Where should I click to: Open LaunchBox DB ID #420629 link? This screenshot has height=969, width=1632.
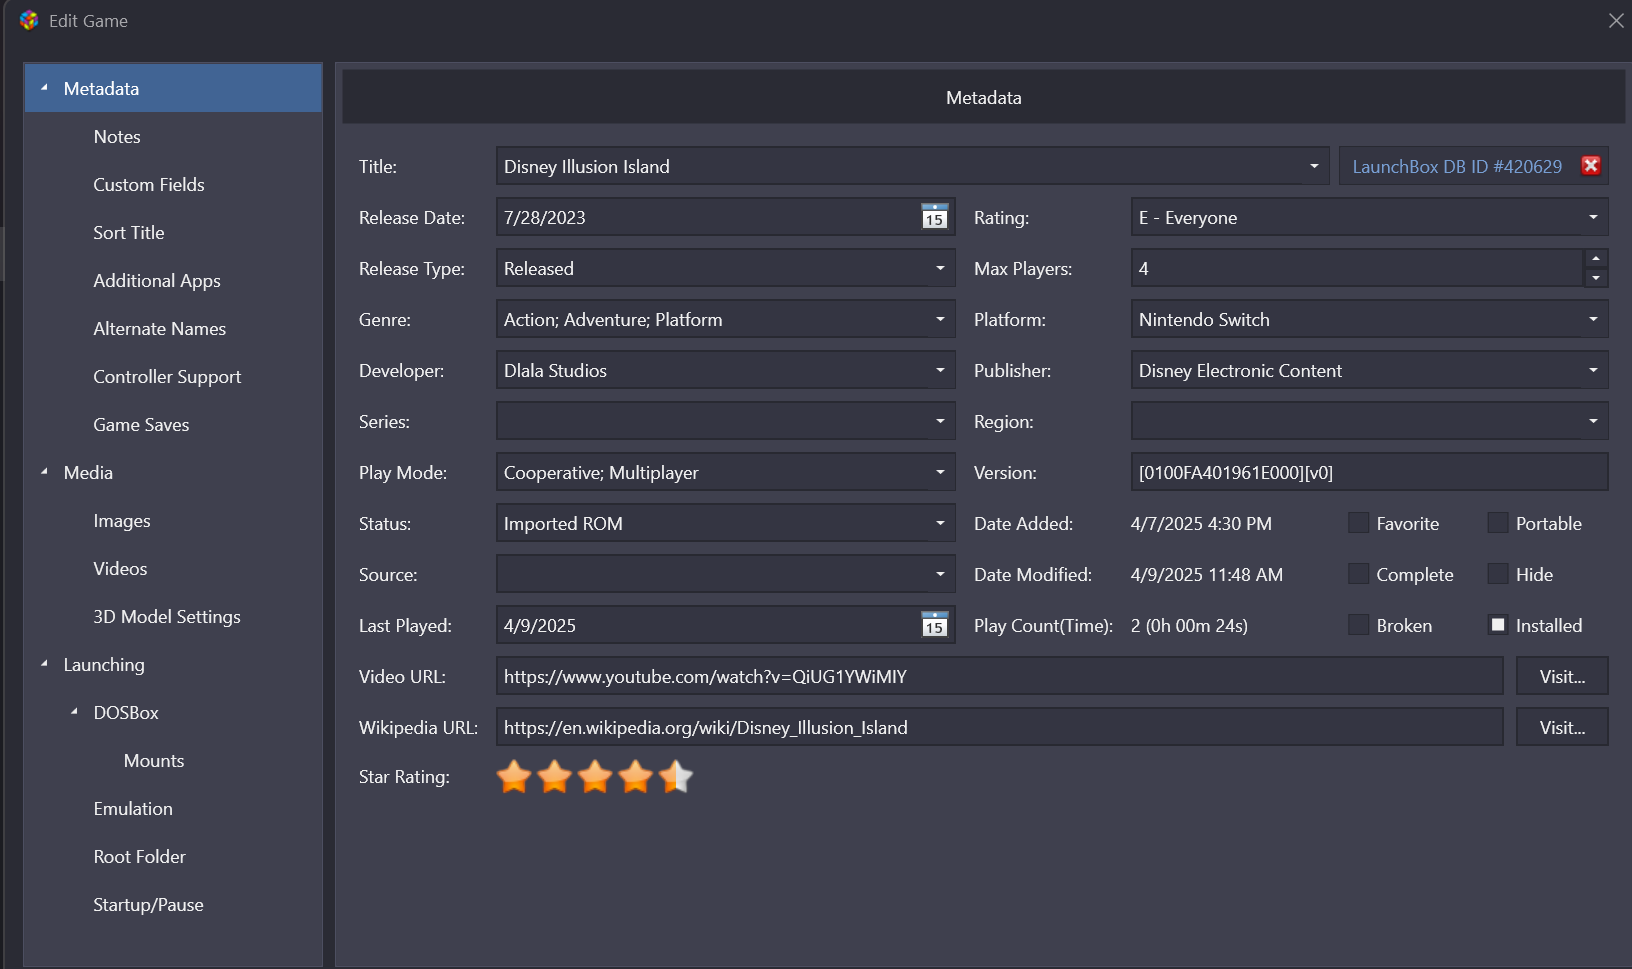(x=1457, y=166)
